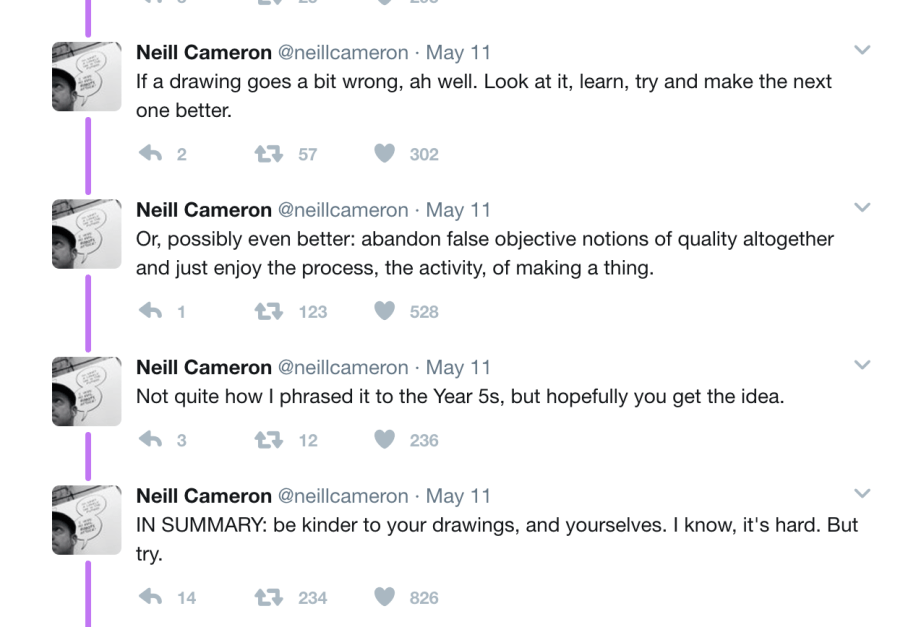Open the chevron menu on "IN SUMMARY" tweet
Screen dimensions: 921x627
[x=863, y=493]
